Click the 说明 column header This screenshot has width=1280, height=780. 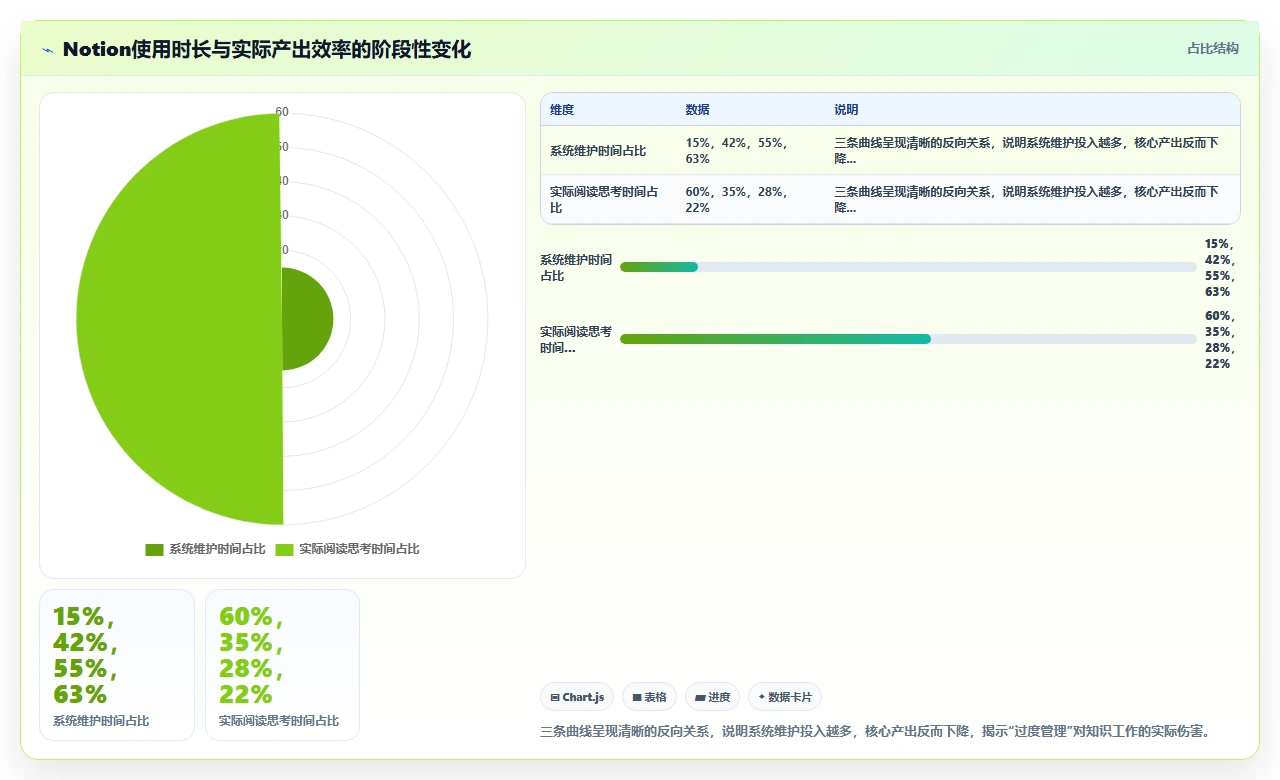click(846, 110)
